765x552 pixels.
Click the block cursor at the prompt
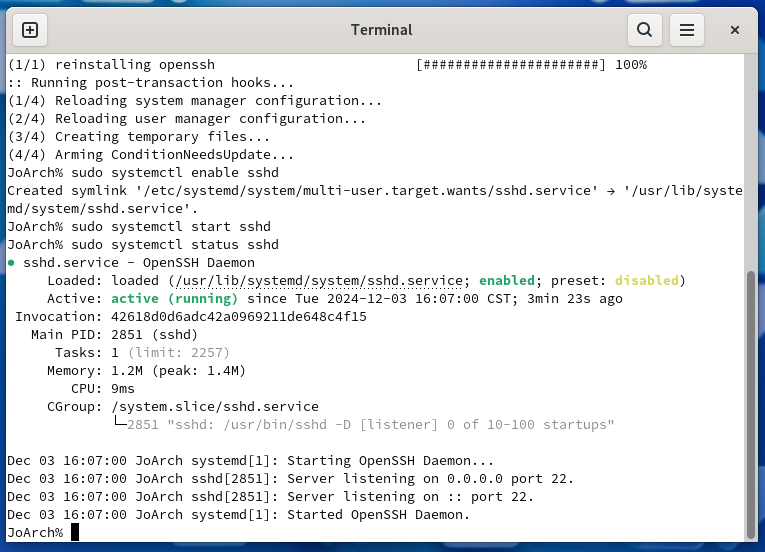[75, 533]
